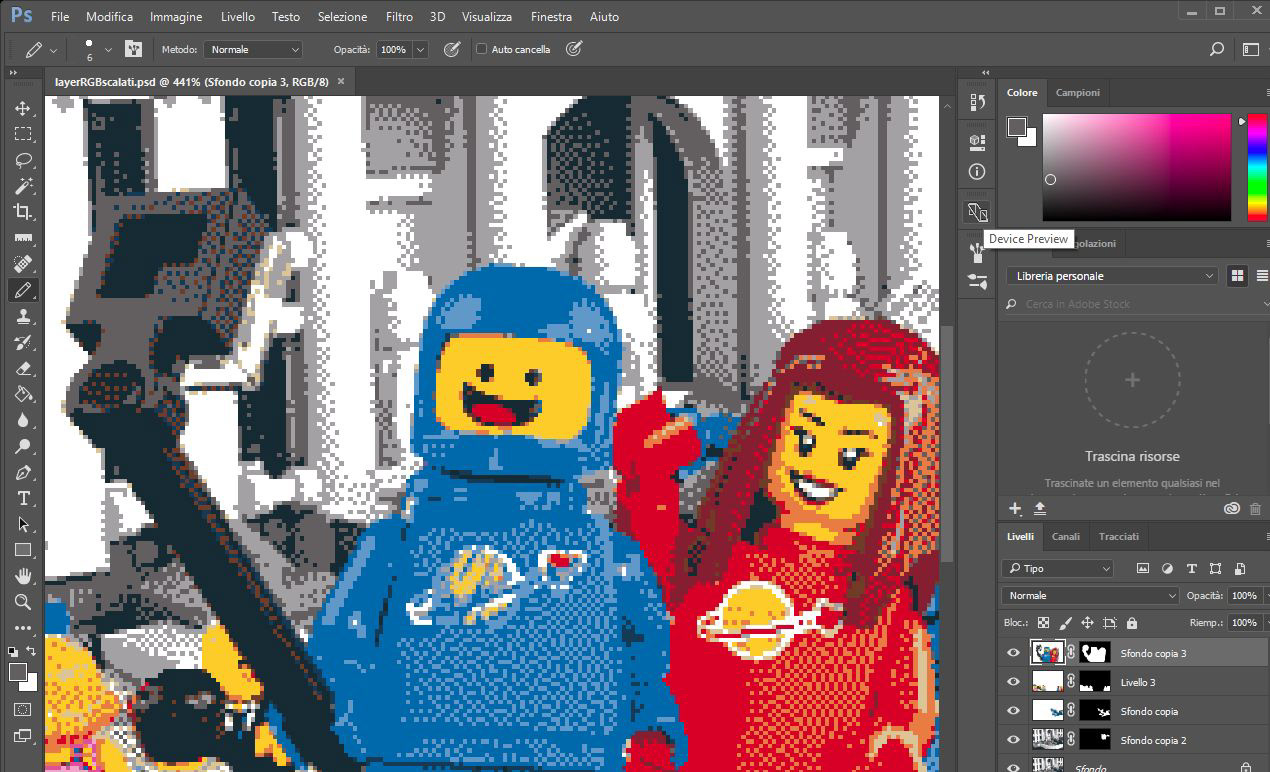
Task: Open the File menu
Action: (60, 17)
